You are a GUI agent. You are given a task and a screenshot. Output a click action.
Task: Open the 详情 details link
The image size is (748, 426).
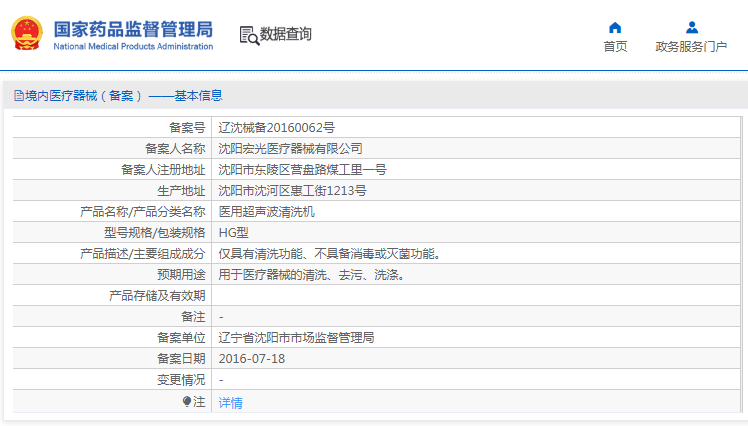point(230,403)
